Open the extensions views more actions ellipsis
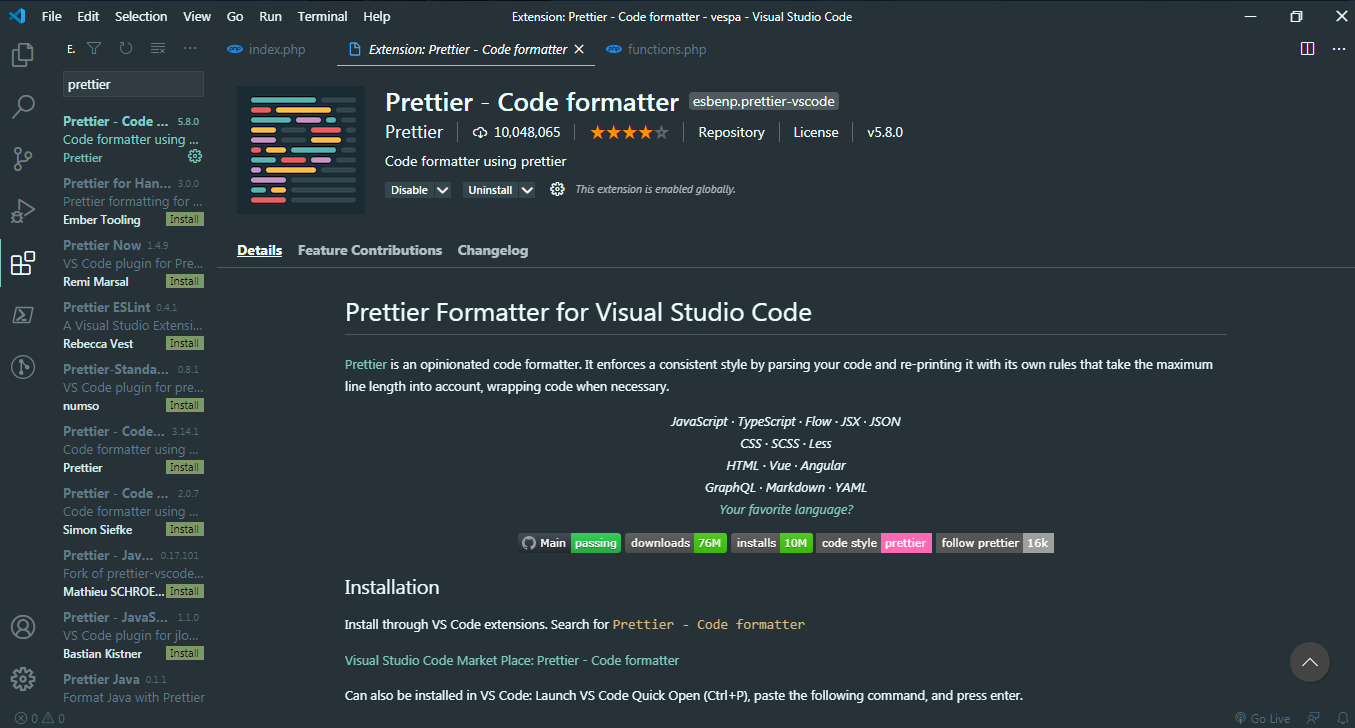 (190, 48)
